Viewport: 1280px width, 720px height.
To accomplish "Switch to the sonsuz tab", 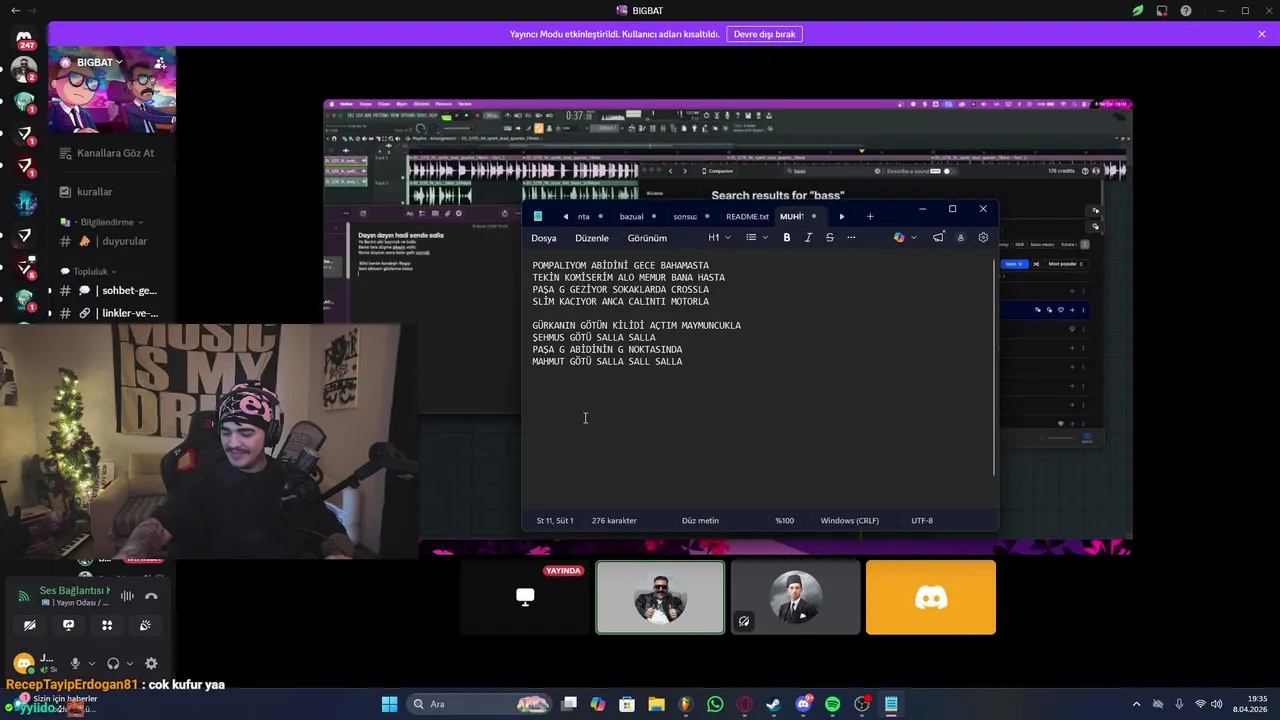I will click(690, 216).
